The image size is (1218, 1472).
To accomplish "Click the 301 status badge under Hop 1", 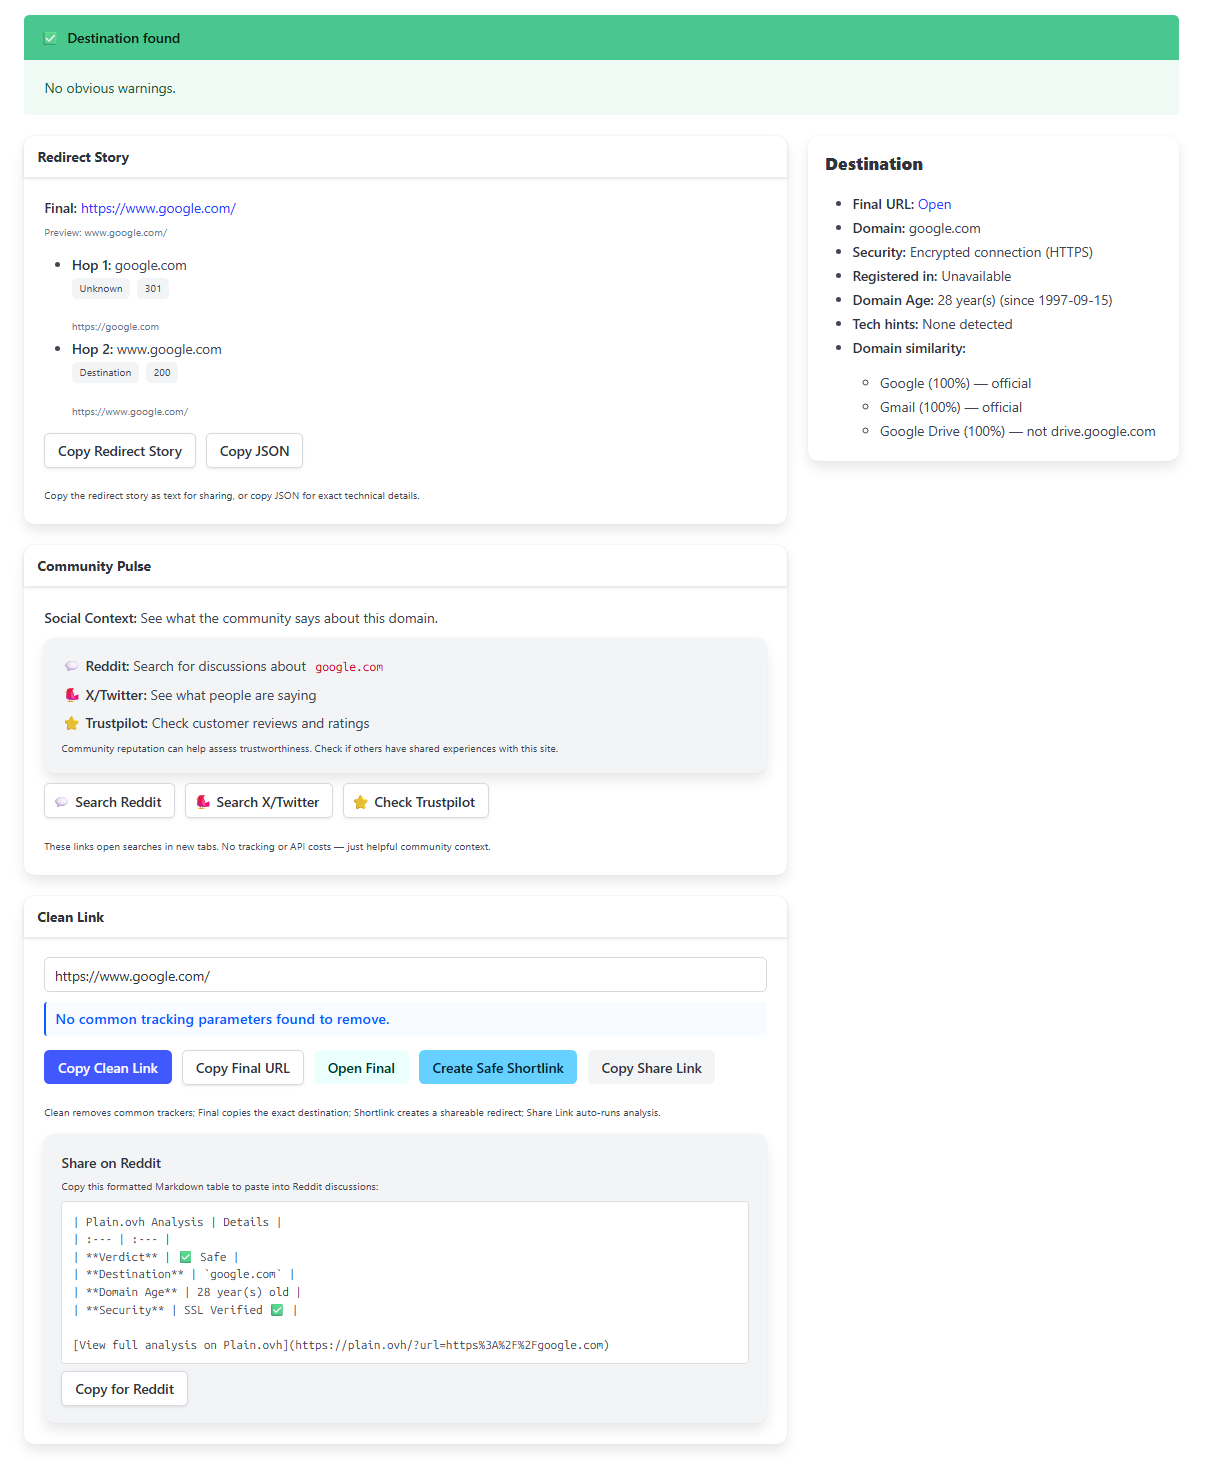I will (152, 289).
